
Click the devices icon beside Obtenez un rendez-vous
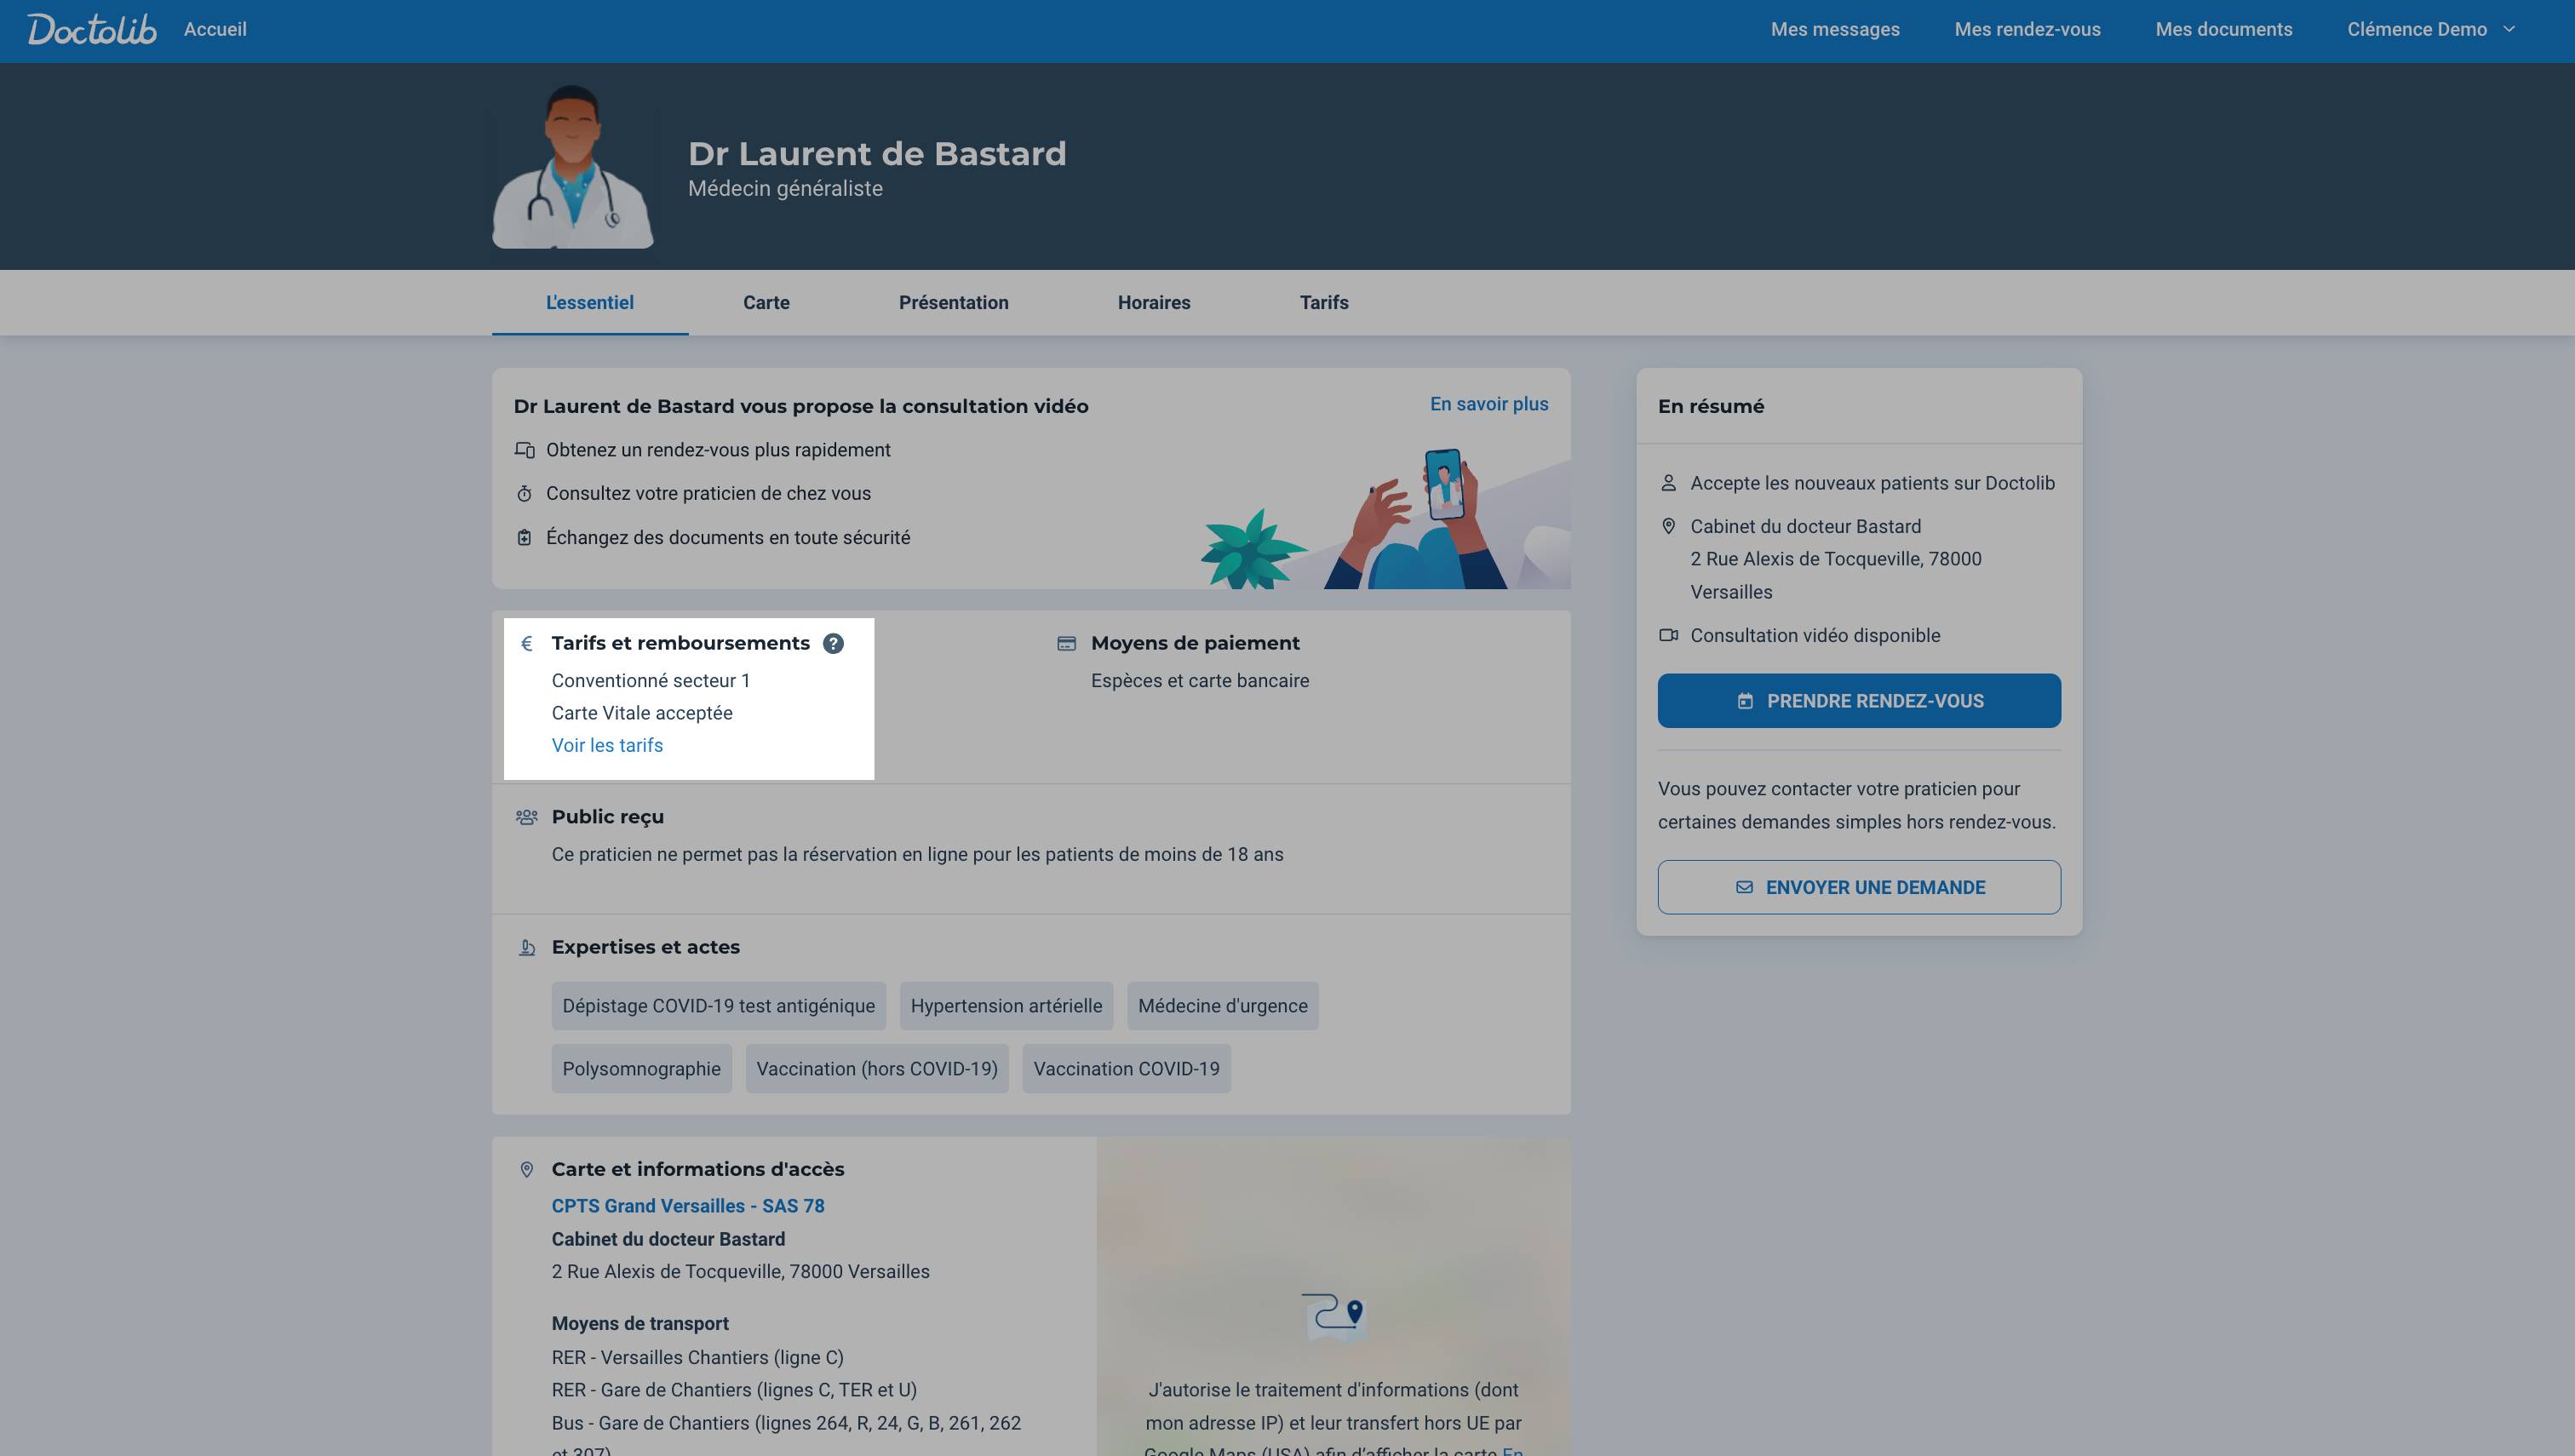tap(524, 450)
